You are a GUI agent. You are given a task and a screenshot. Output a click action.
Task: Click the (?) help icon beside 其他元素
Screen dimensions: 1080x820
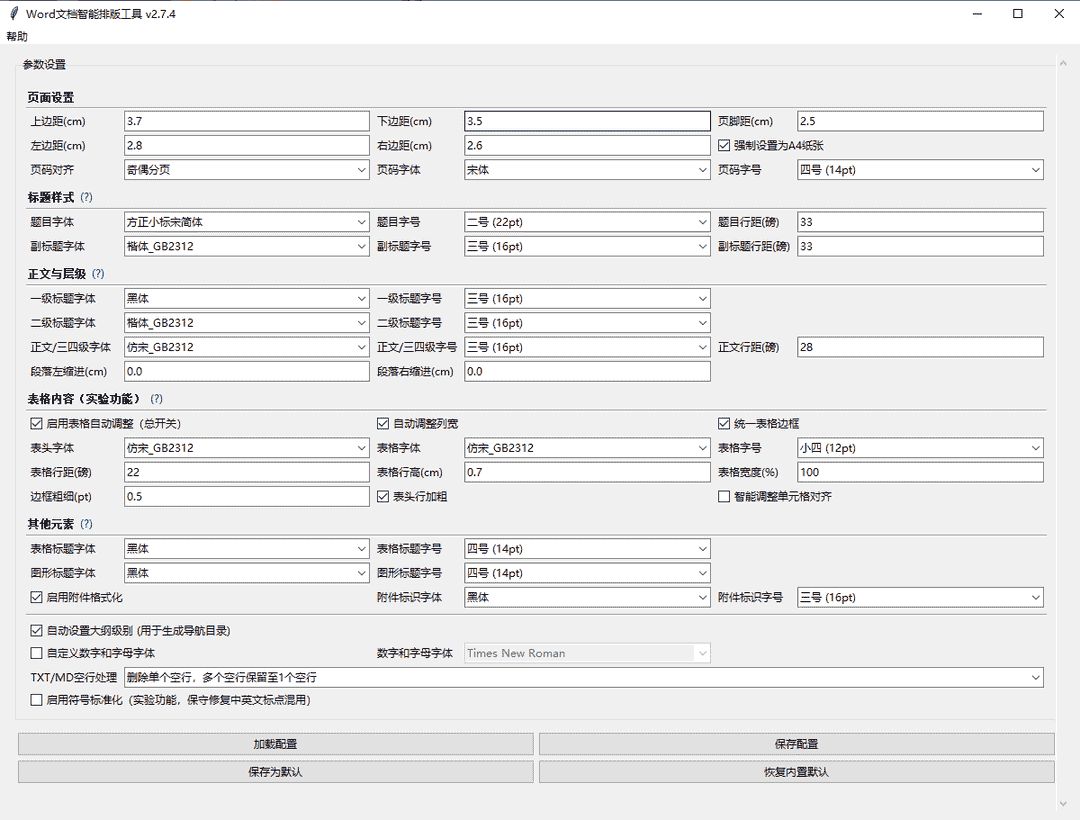[86, 524]
